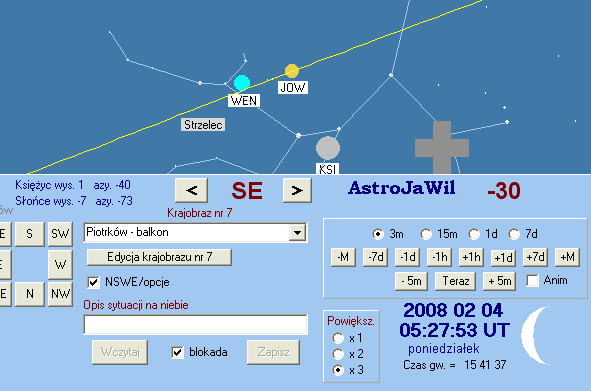This screenshot has width=591, height=391.
Task: Uncheck the blokada checkbox
Action: (x=178, y=352)
